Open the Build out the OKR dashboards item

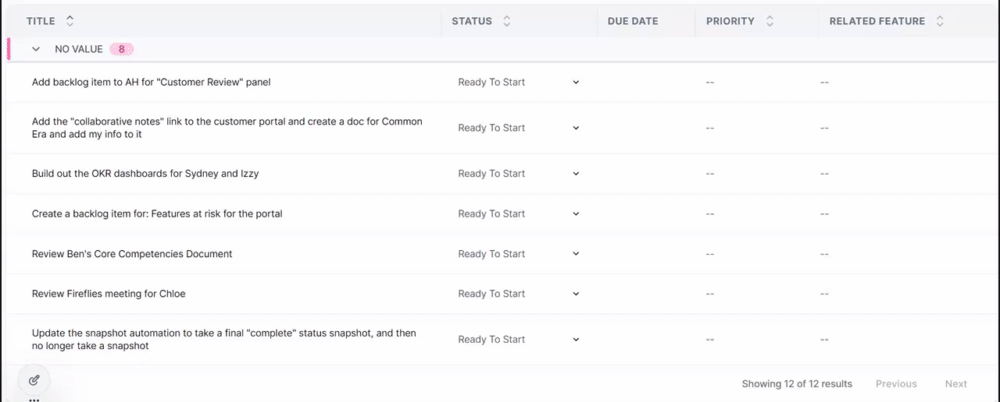click(146, 174)
